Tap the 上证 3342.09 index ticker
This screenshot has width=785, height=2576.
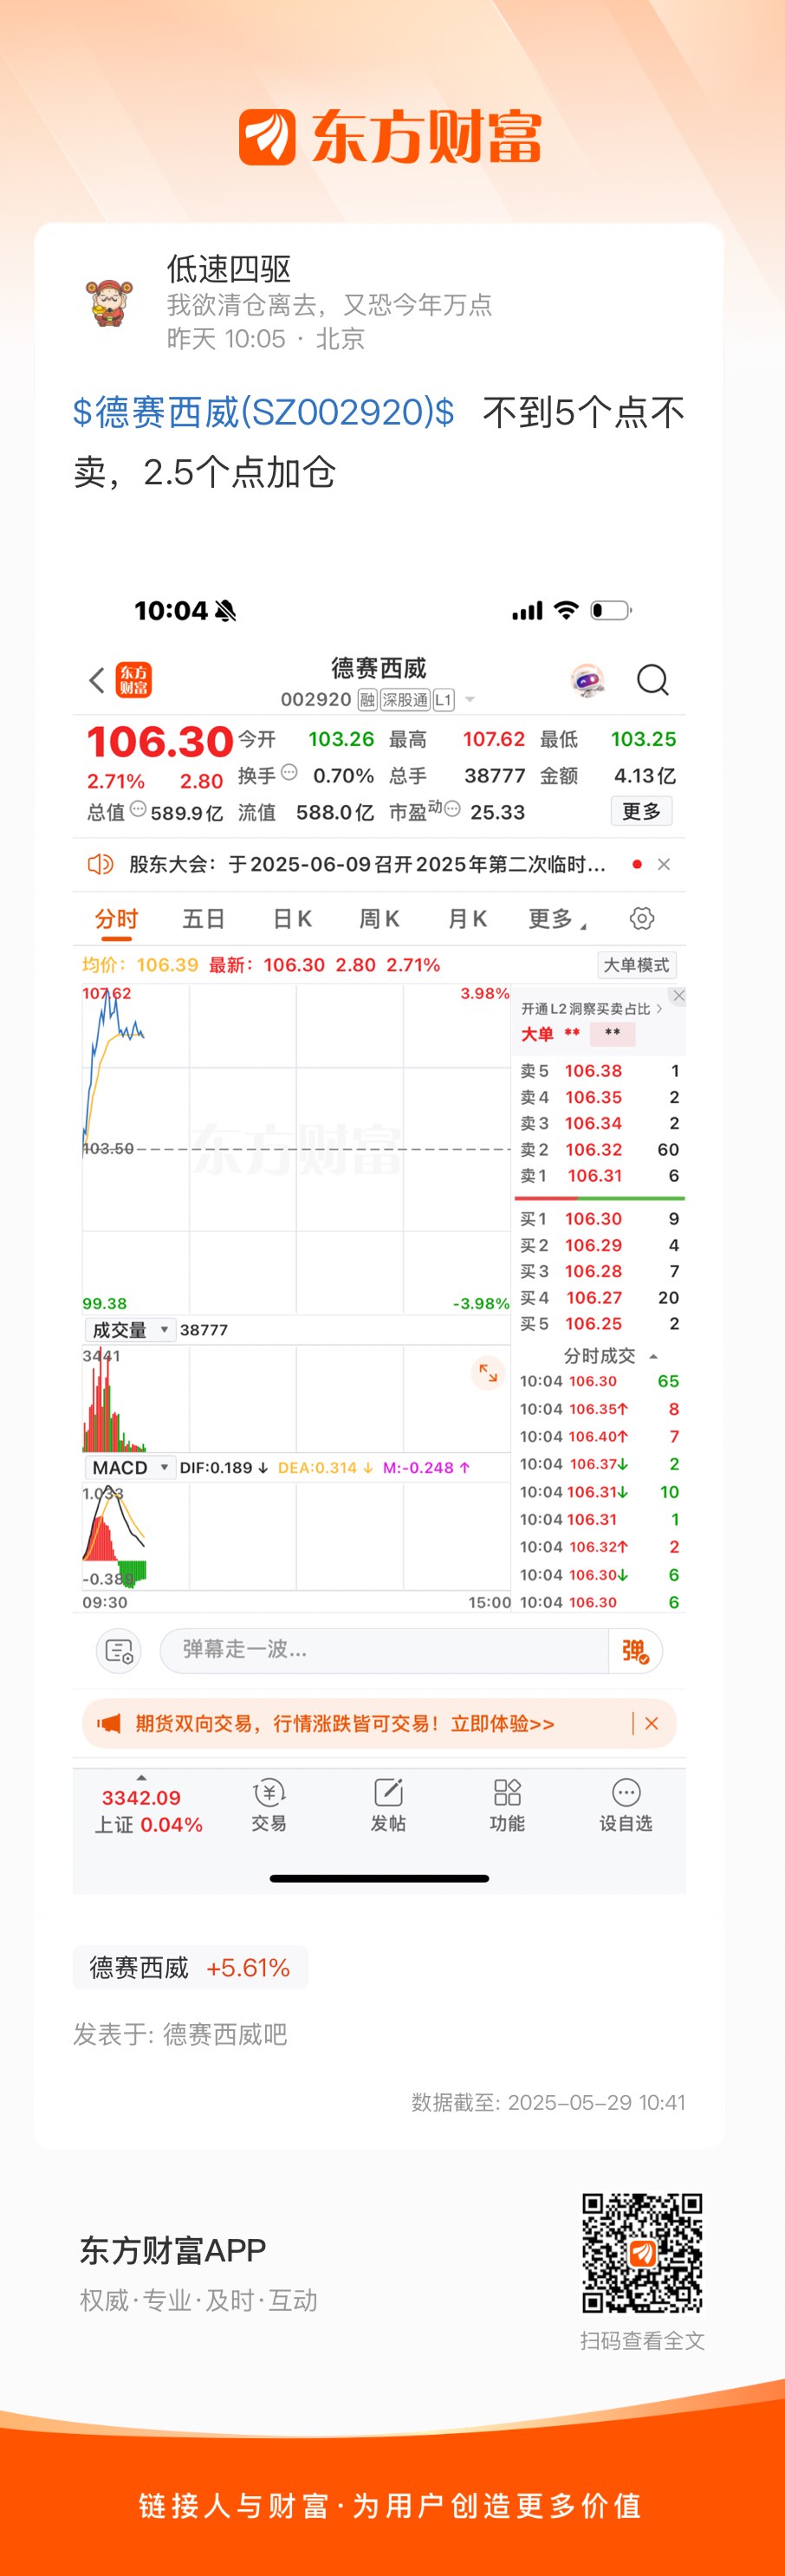pyautogui.click(x=148, y=1811)
